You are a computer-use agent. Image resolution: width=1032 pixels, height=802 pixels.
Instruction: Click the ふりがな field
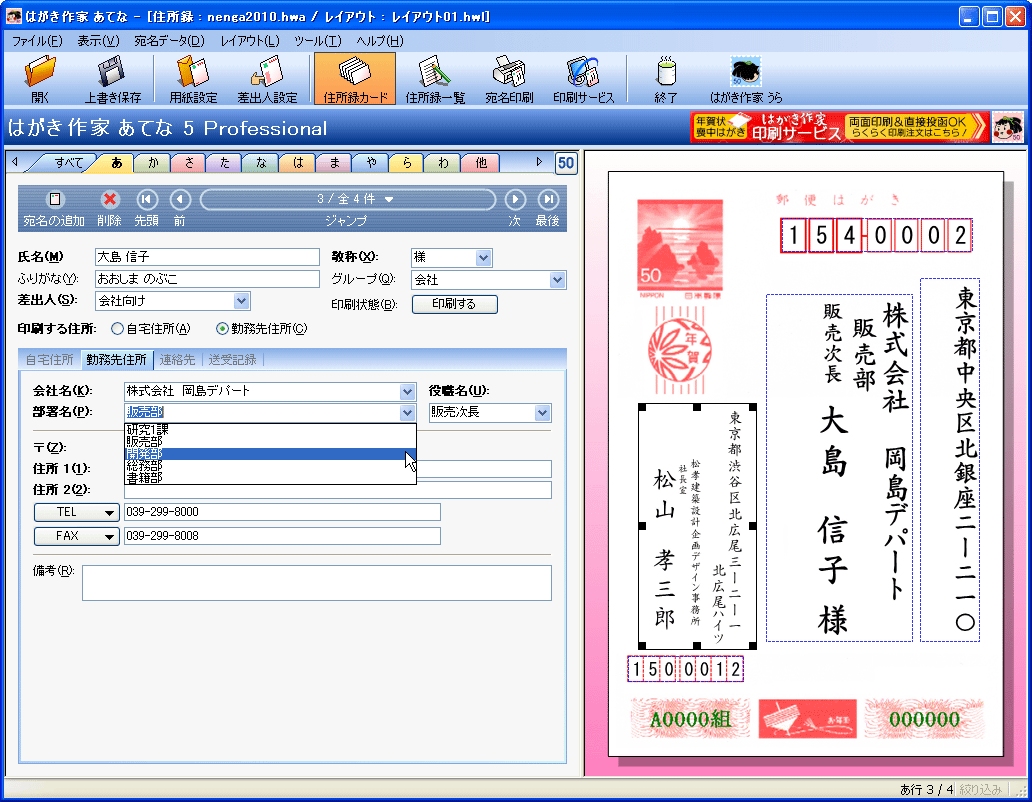tap(207, 279)
